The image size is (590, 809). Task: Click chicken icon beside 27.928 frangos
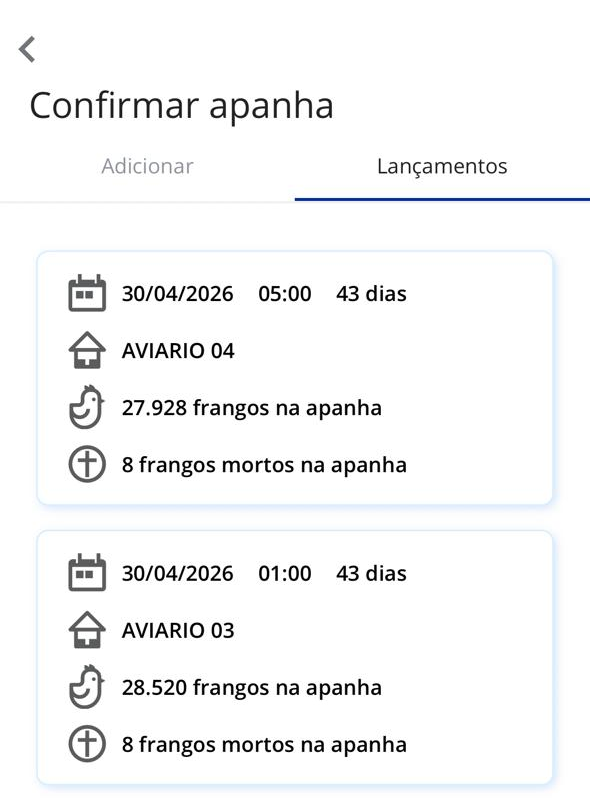coord(87,407)
